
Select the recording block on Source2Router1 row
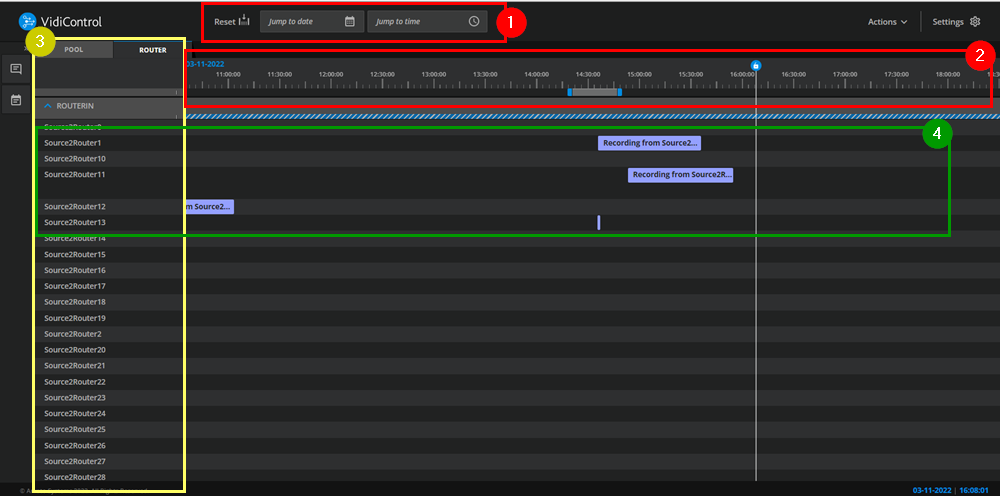[649, 143]
